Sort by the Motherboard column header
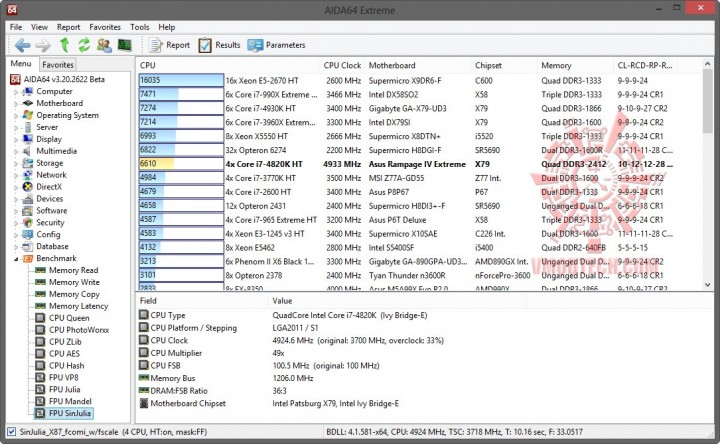 click(x=417, y=66)
